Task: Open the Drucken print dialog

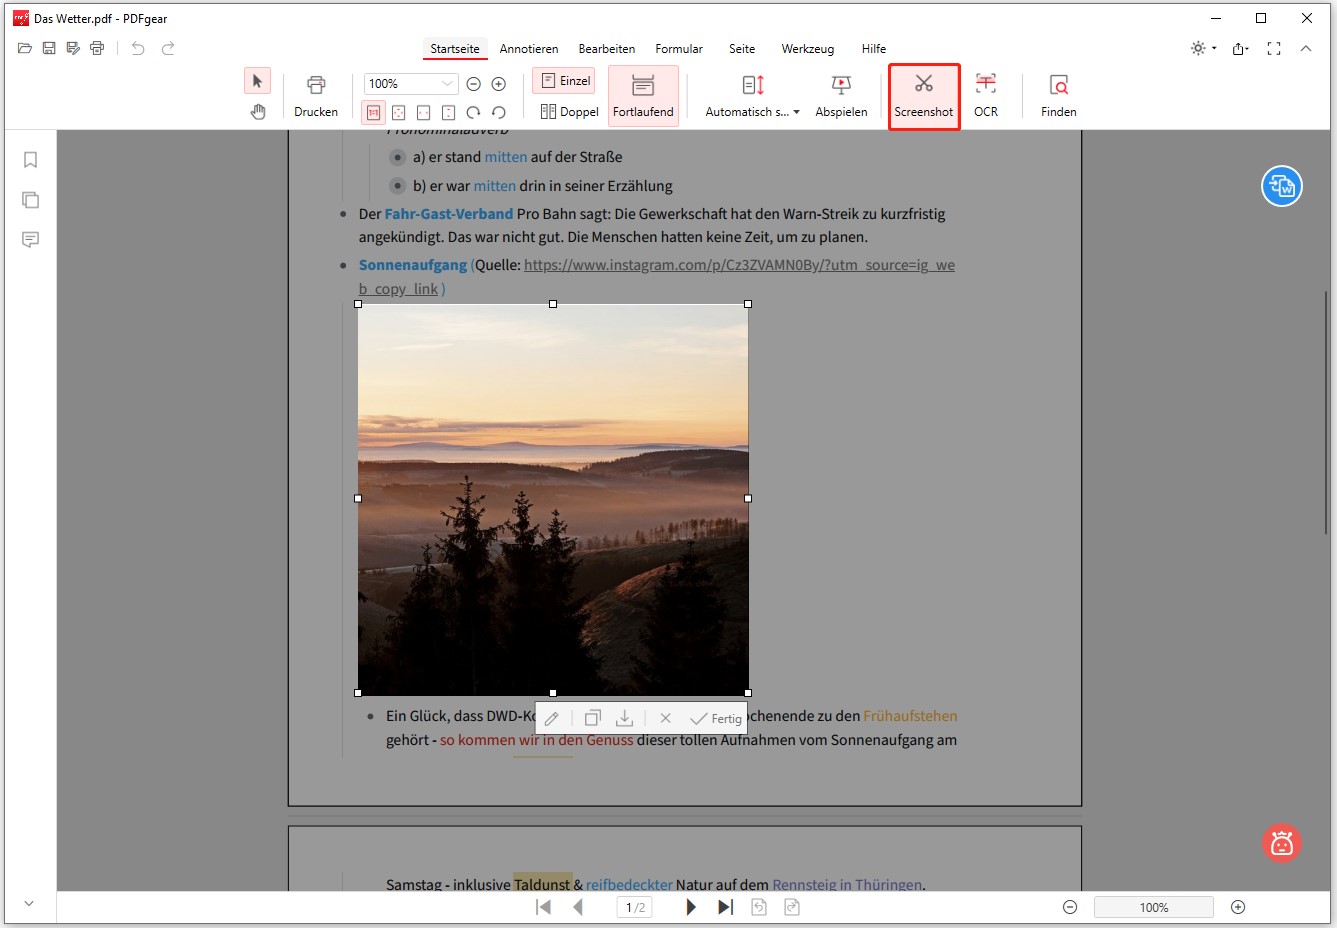Action: coord(315,95)
